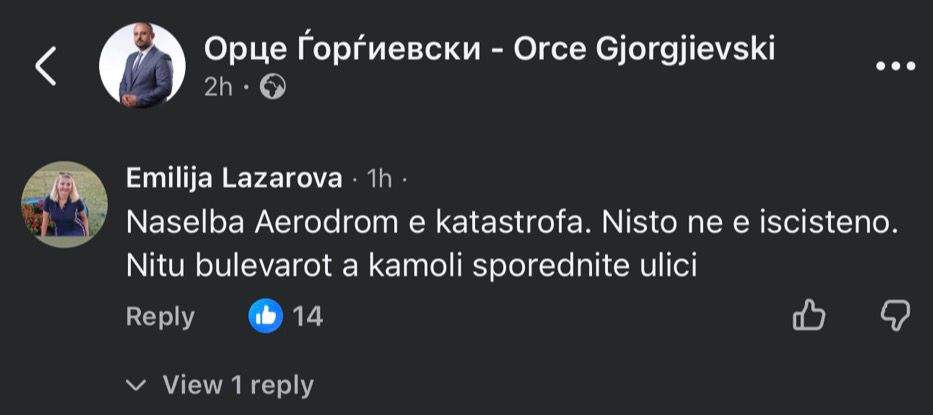Click the blue like reaction icon

click(x=265, y=317)
